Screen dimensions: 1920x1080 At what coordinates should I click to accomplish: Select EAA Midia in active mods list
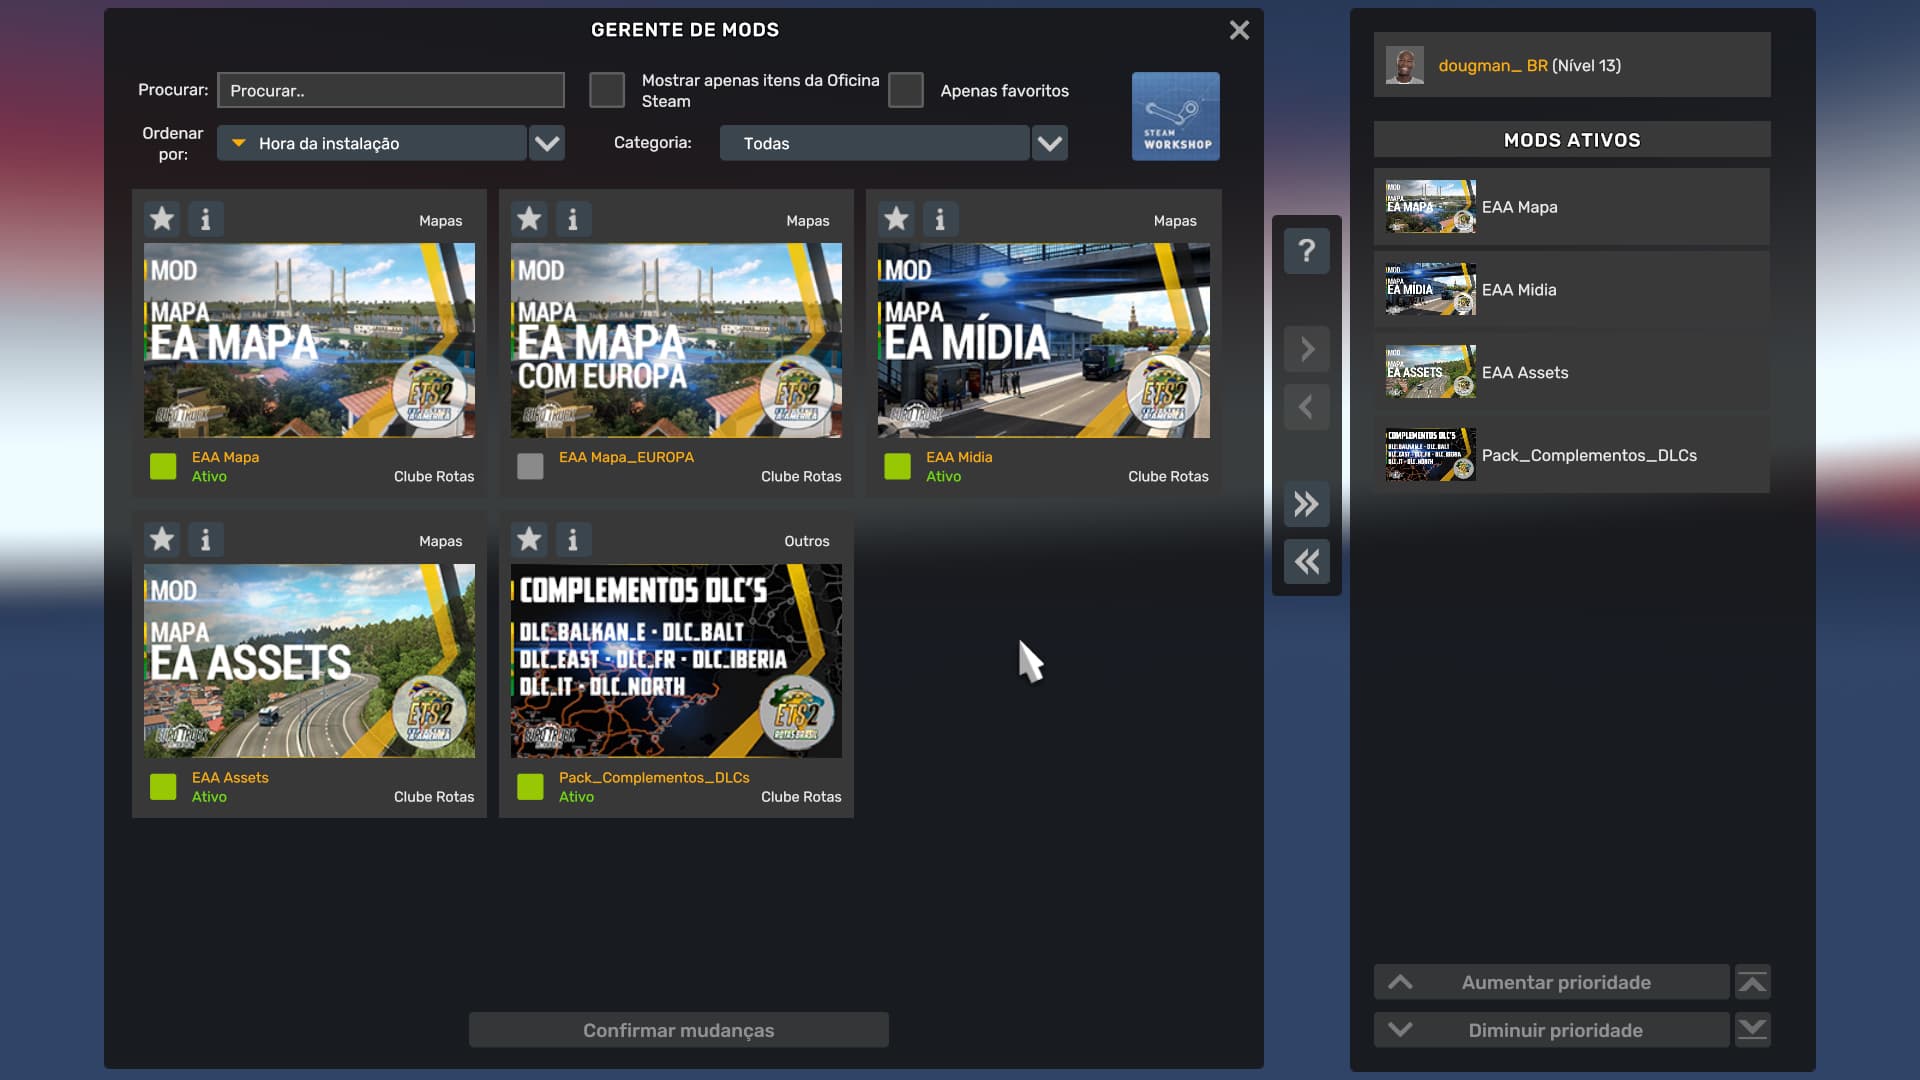tap(1572, 290)
